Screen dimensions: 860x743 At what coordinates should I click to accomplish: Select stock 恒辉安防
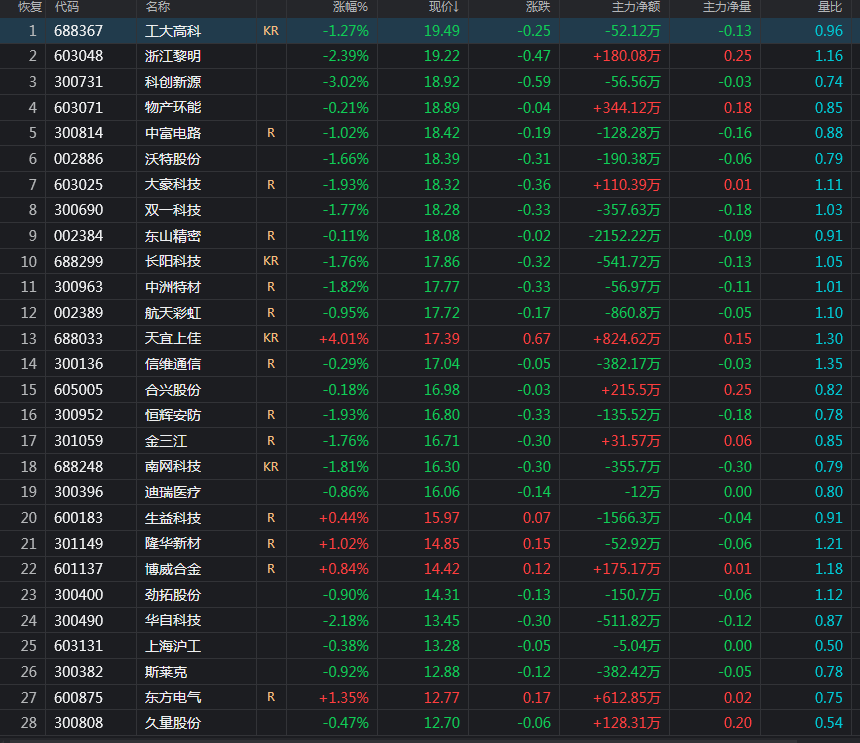click(173, 415)
